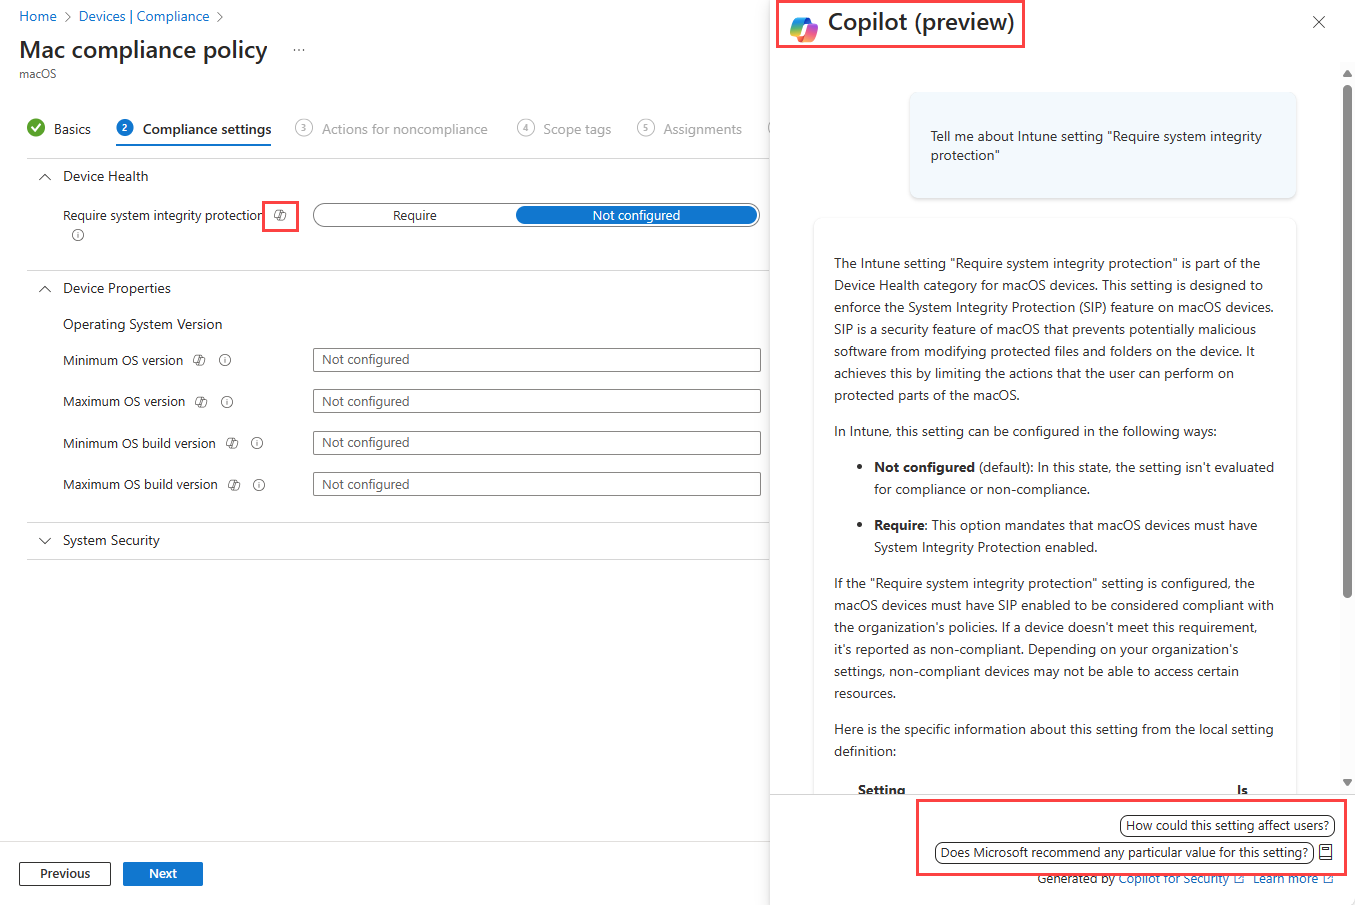Open the Actions for noncompliance step

(x=392, y=129)
